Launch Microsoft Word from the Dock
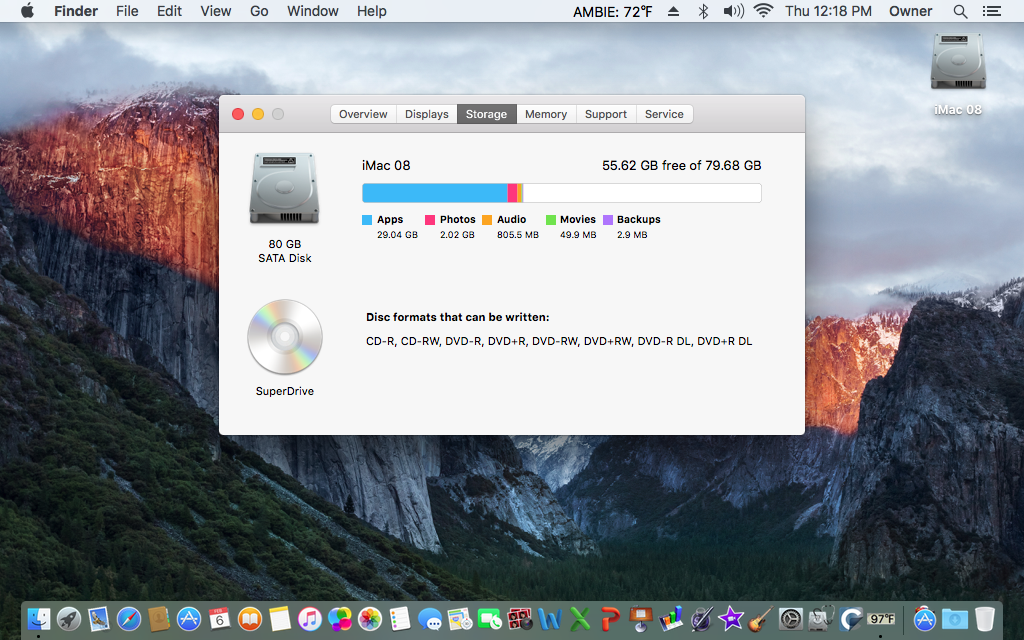Screen dimensions: 1024x640 click(550, 618)
